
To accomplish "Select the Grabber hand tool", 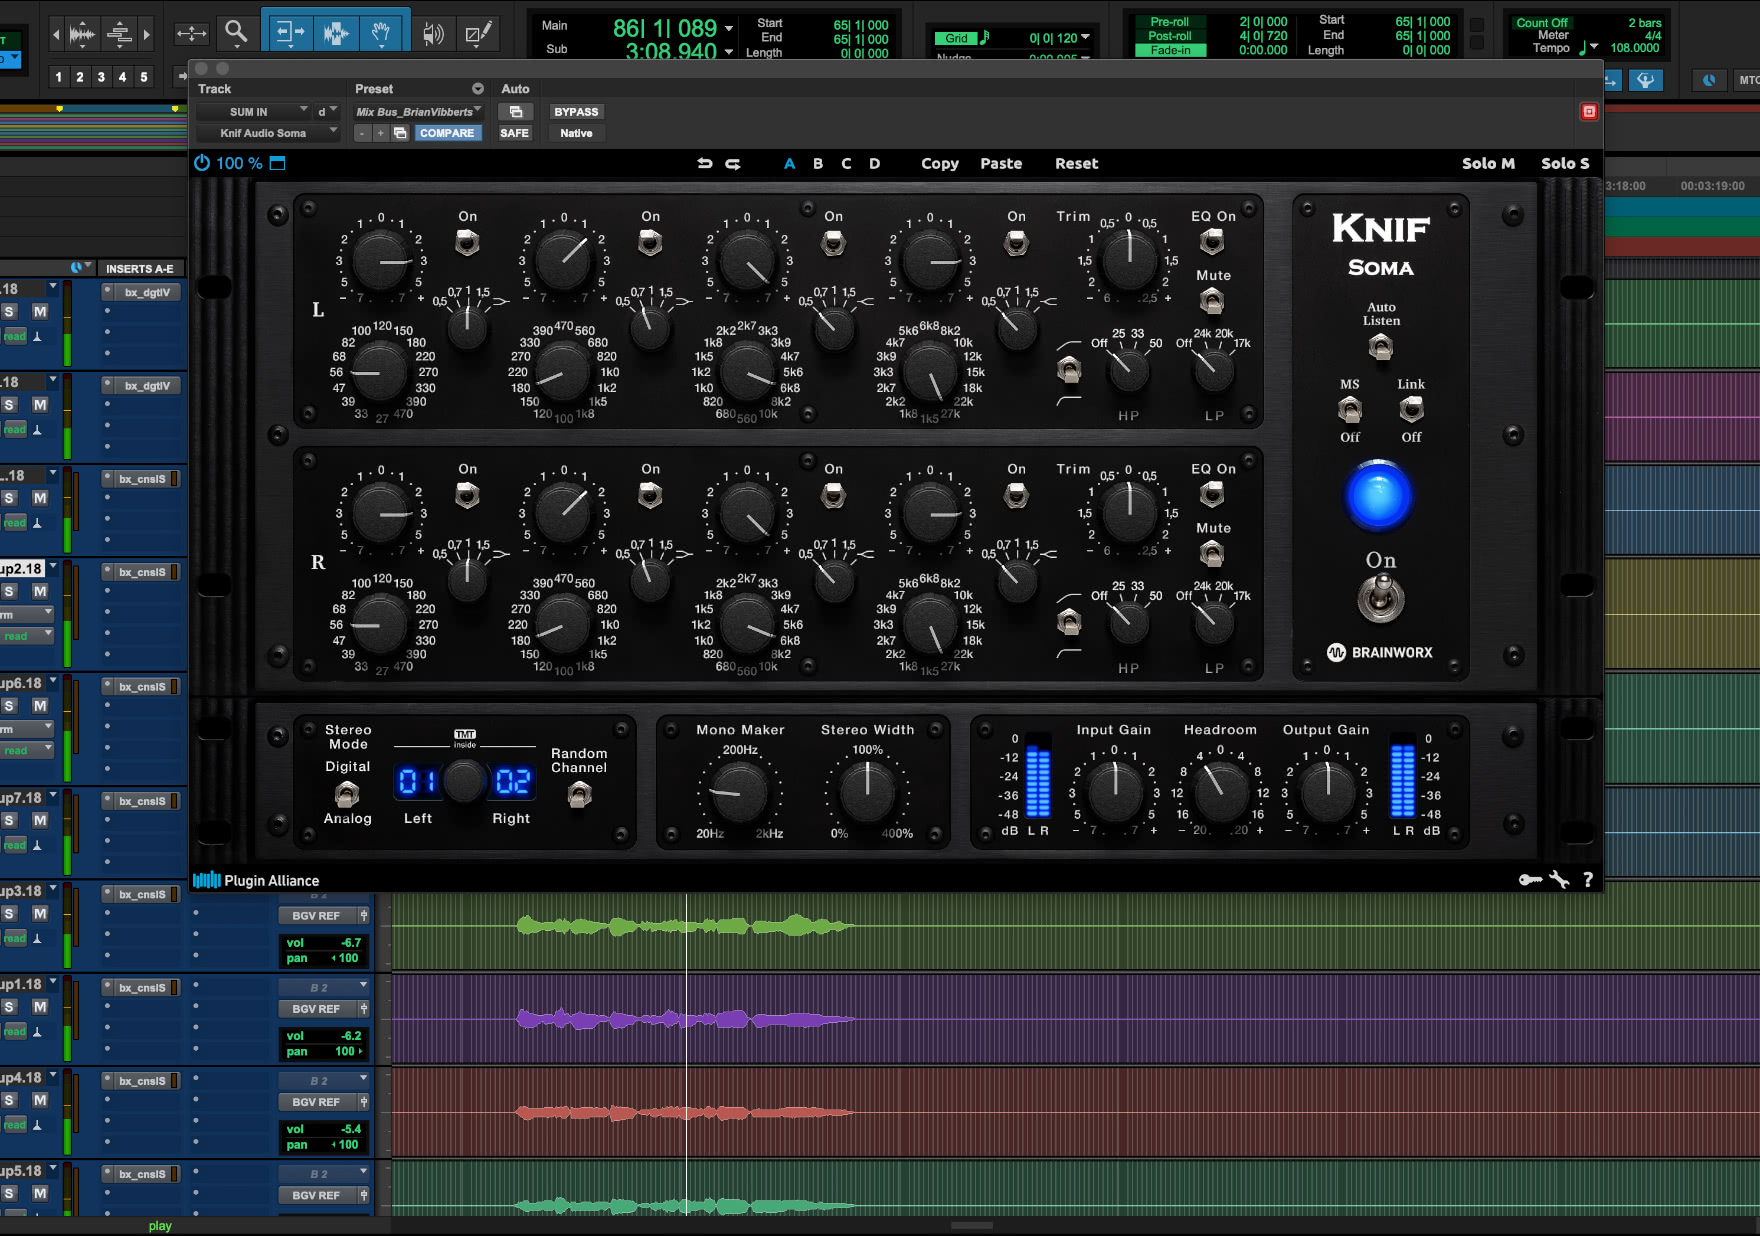I will click(x=381, y=33).
